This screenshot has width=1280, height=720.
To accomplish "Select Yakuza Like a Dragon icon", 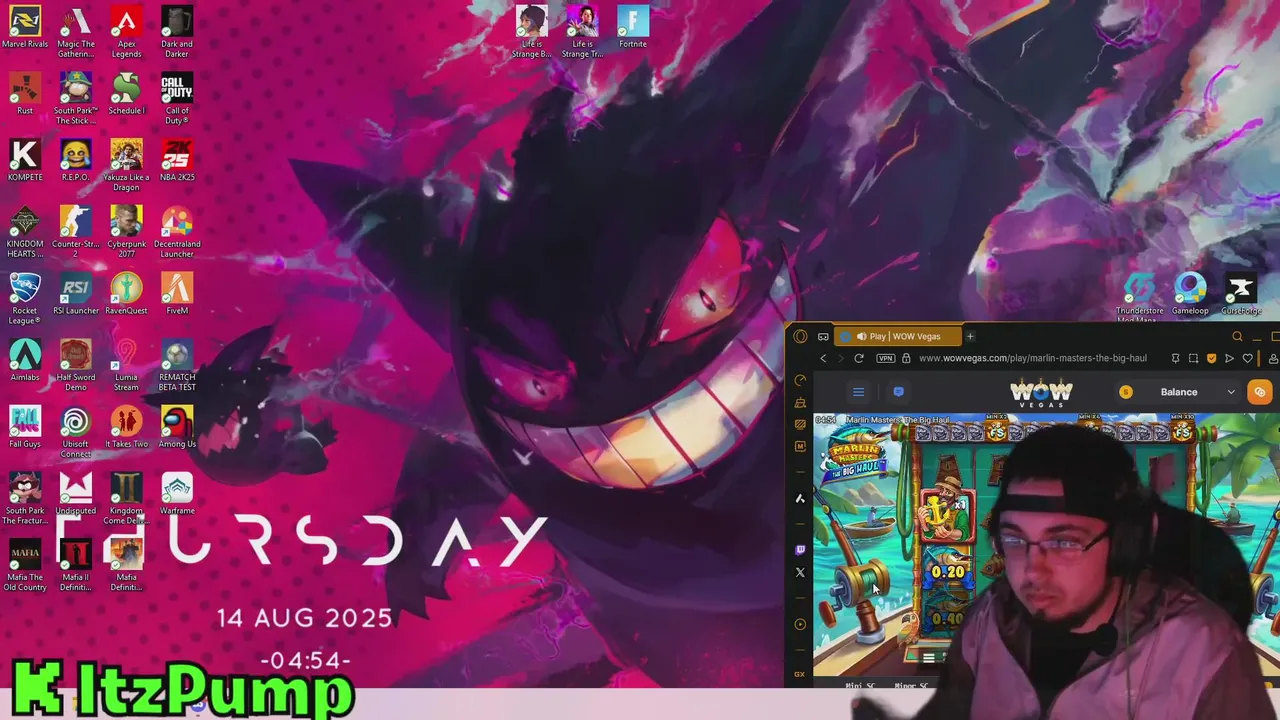I will point(126,165).
